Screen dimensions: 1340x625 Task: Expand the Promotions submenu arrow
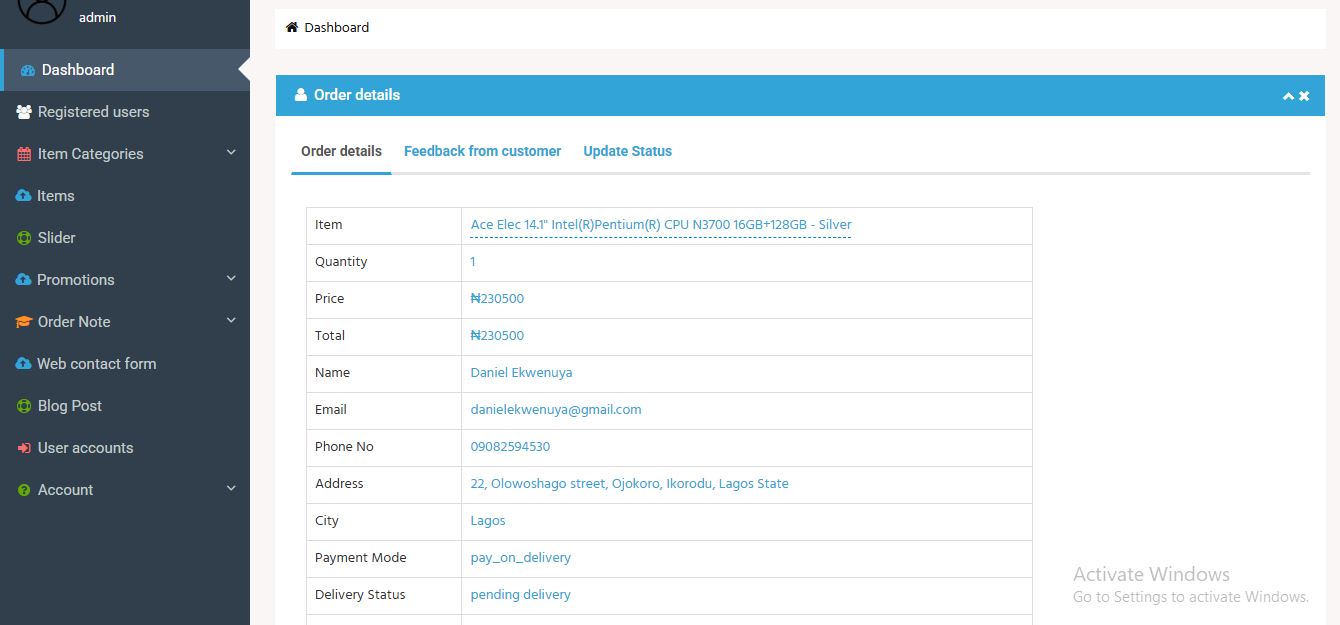coord(231,279)
